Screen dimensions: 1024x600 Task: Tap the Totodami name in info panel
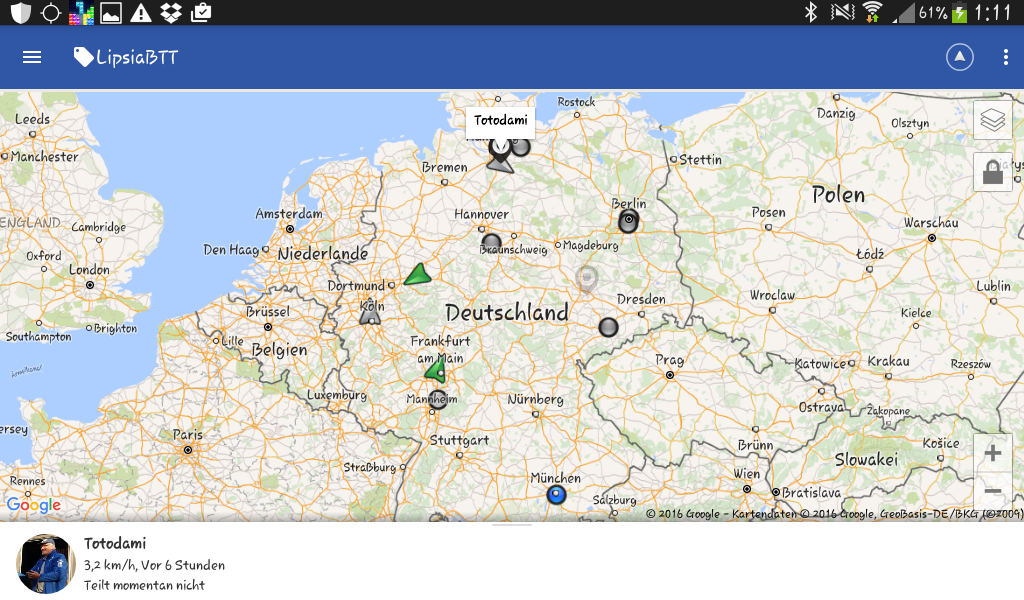point(115,544)
